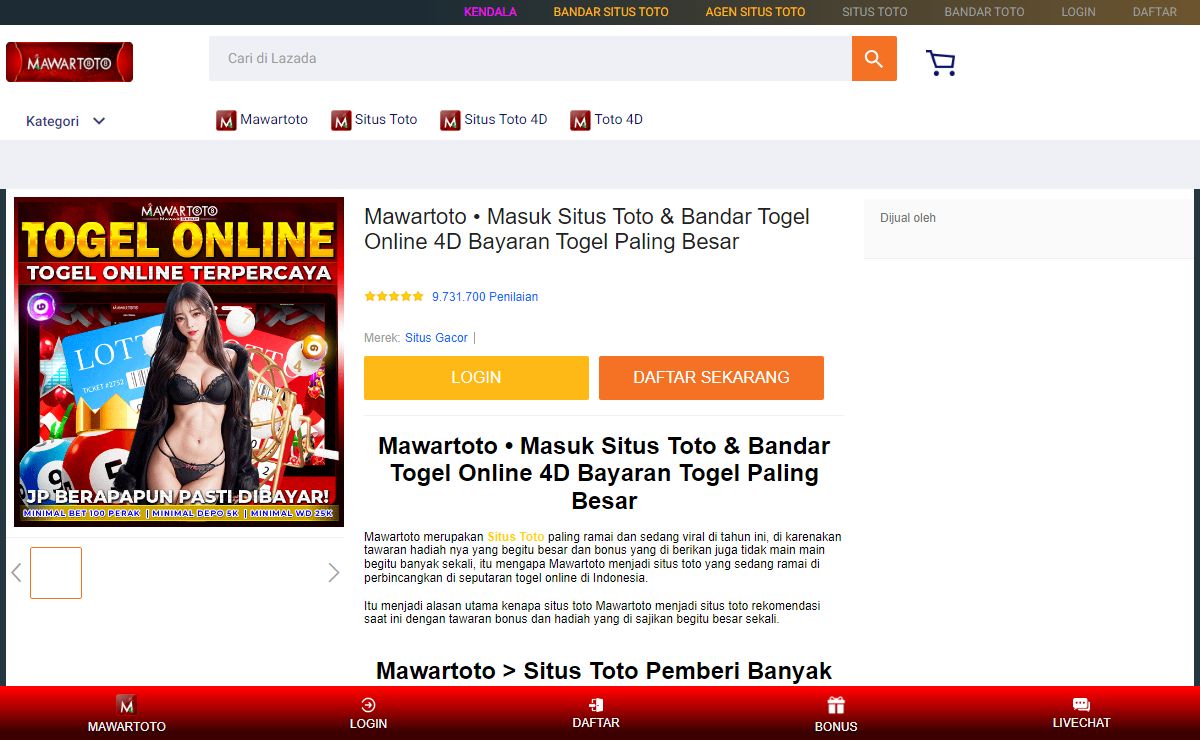Screen dimensions: 1200x740
Task: Click the M icon beside Toto 4D
Action: (x=580, y=120)
